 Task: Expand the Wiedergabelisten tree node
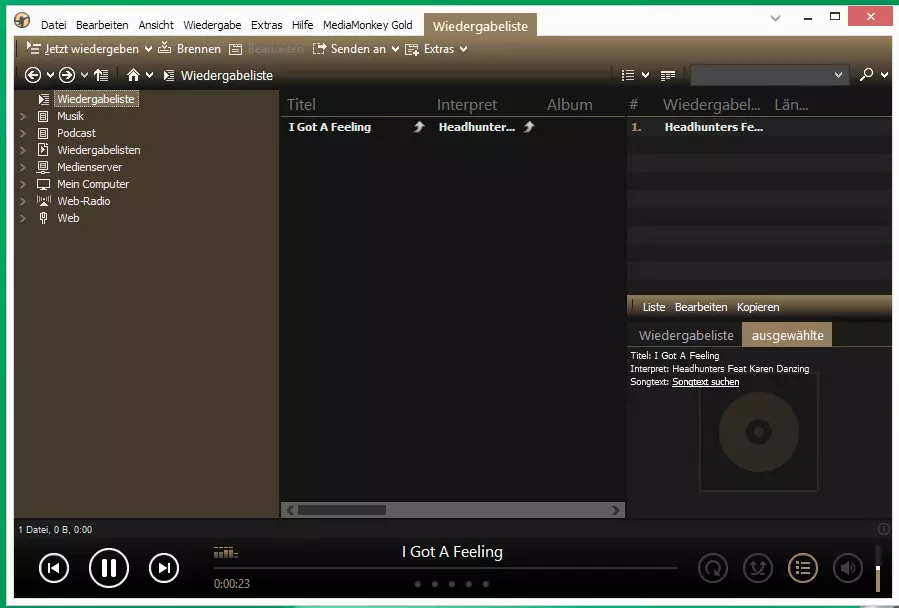pos(23,150)
